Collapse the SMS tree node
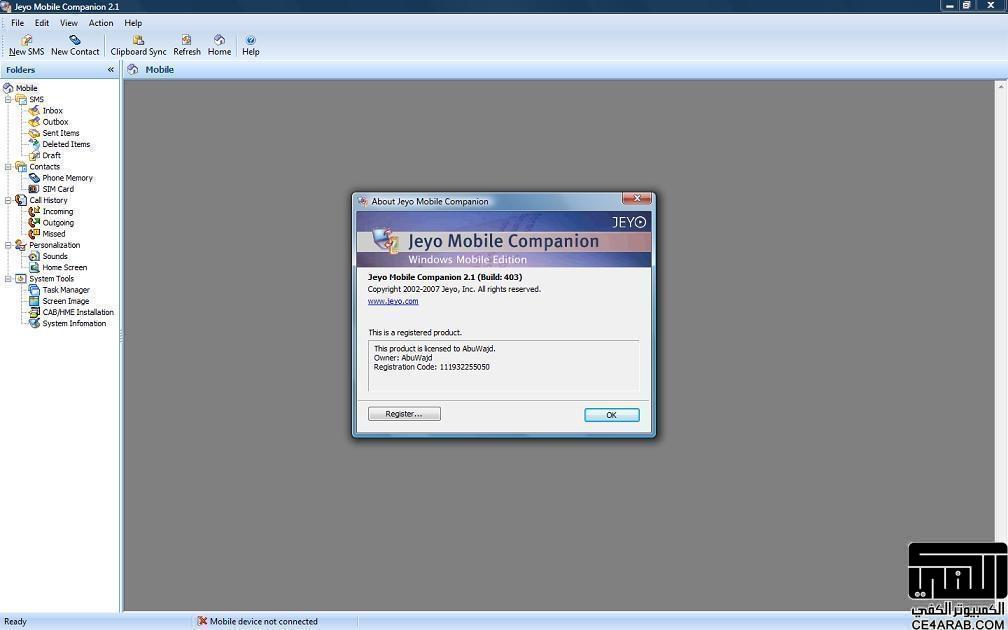Viewport: 1008px width, 630px height. tap(8, 100)
